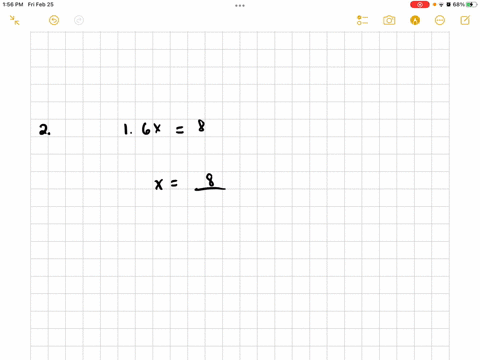The image size is (480, 360).
Task: Tap the three-dot multitasking control
Action: tap(240, 6)
